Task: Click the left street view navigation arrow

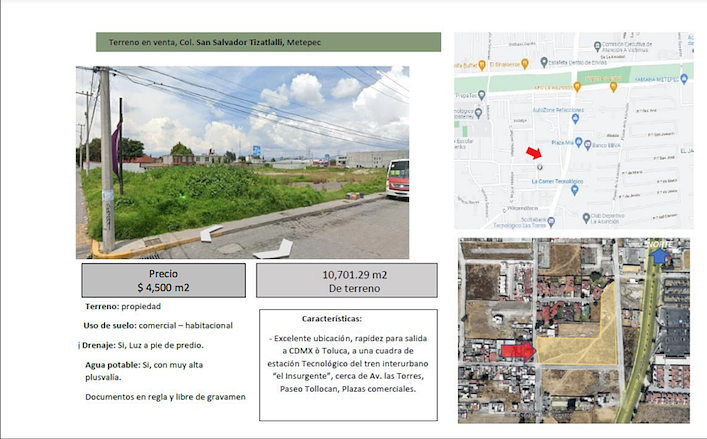Action: click(212, 236)
